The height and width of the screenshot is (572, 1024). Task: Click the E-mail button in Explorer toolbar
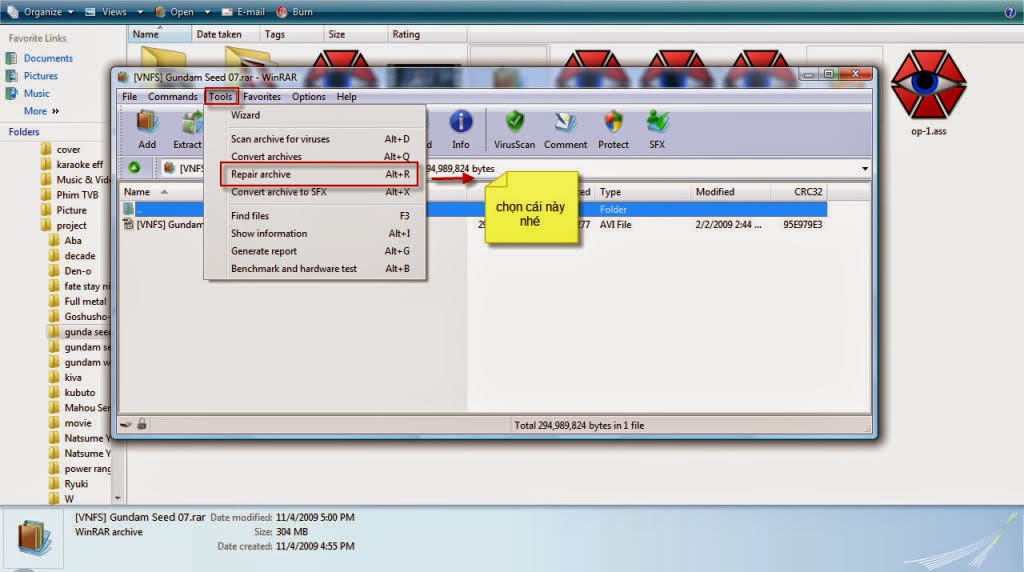pyautogui.click(x=243, y=12)
